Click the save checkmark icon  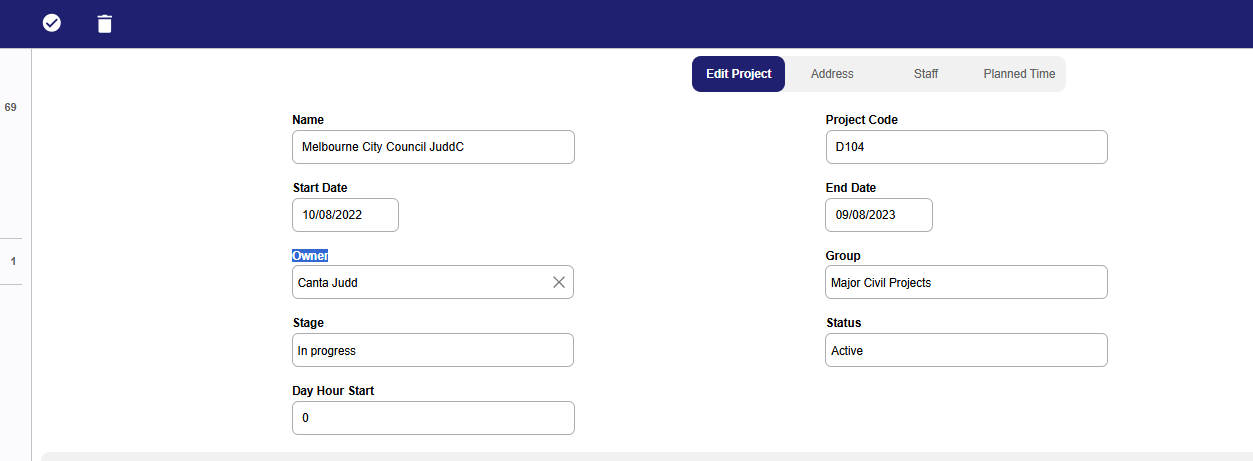point(52,23)
